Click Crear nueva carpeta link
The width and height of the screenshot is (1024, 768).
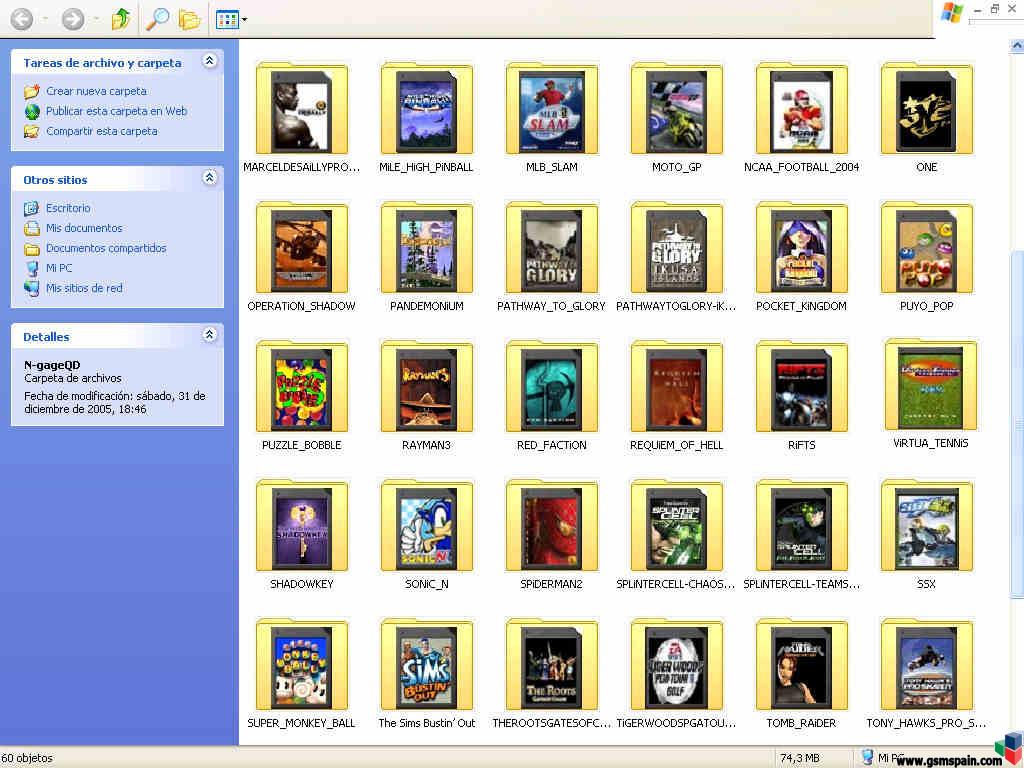pyautogui.click(x=96, y=91)
